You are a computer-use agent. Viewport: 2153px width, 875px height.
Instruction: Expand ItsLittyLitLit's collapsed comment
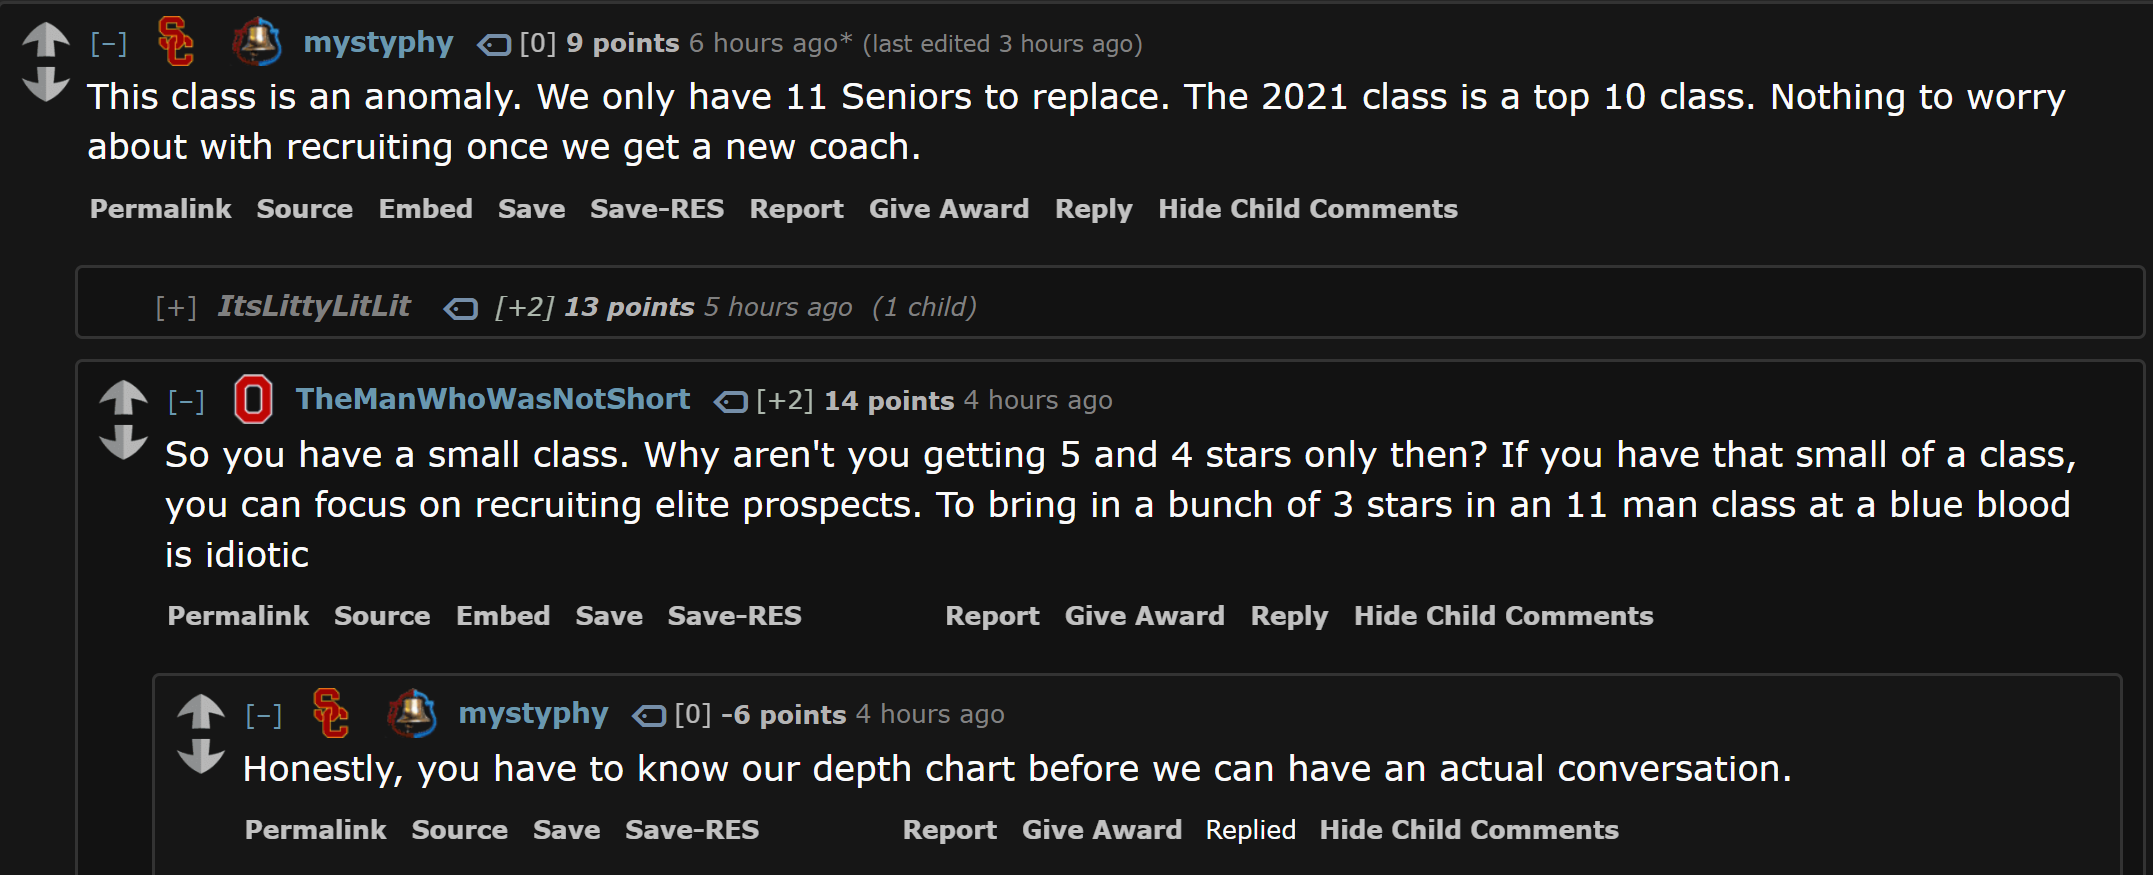(176, 308)
